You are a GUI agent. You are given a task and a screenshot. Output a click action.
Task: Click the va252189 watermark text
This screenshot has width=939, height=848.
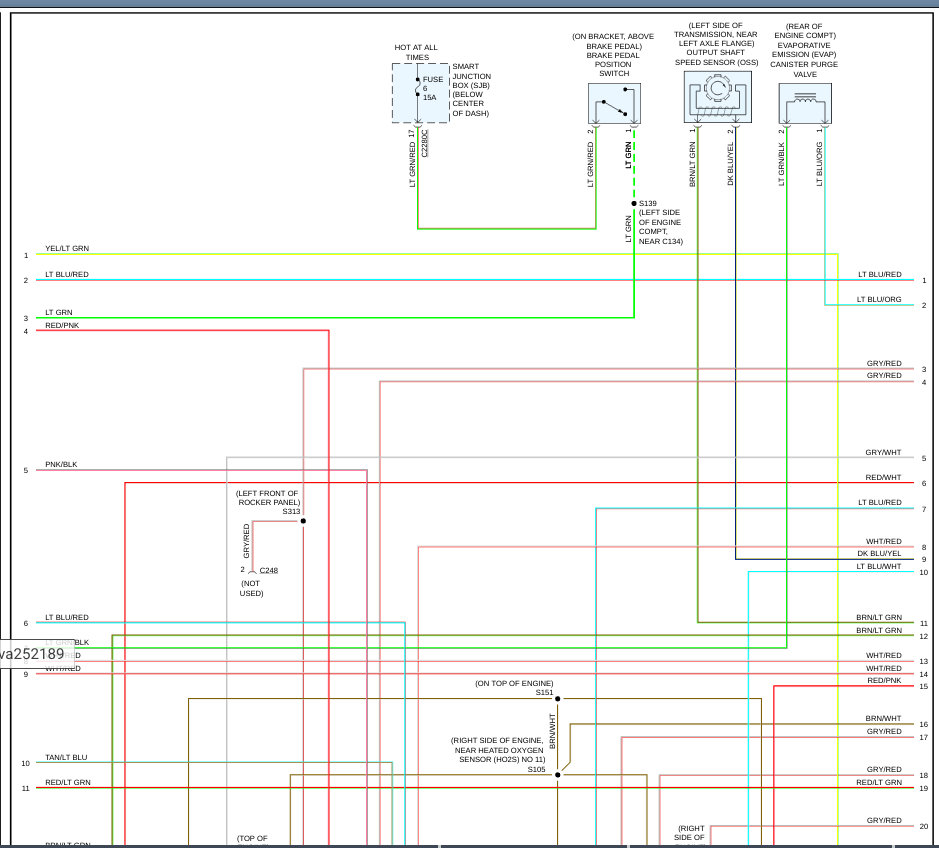click(32, 653)
